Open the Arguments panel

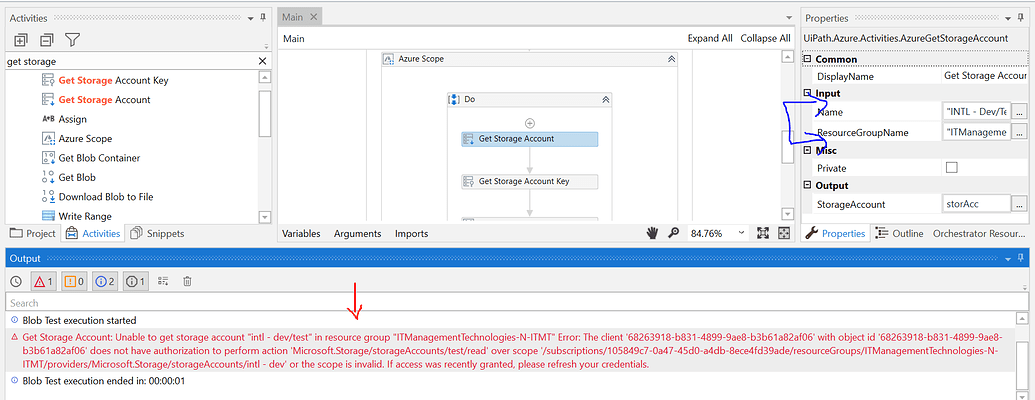click(x=357, y=234)
